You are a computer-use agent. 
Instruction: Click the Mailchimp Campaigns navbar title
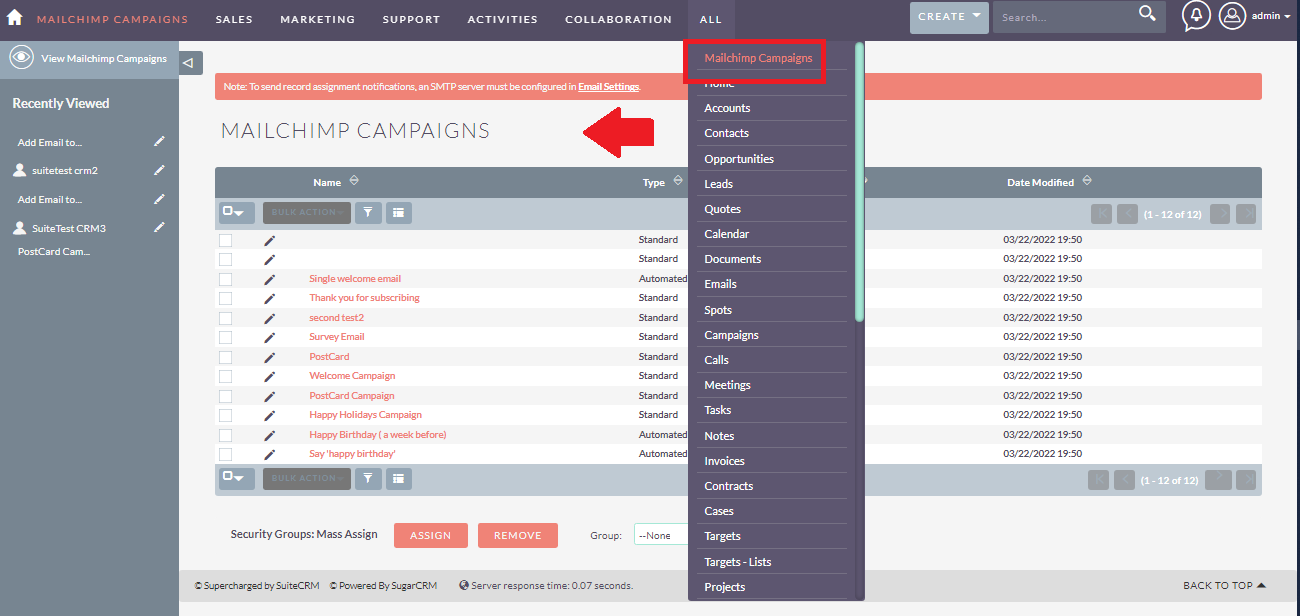point(112,19)
